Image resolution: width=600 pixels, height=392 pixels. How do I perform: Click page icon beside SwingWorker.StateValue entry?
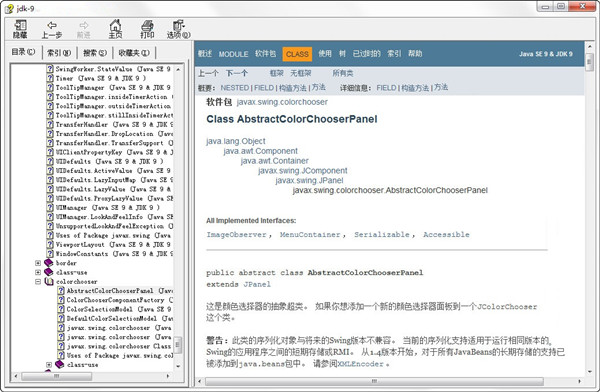pyautogui.click(x=50, y=69)
